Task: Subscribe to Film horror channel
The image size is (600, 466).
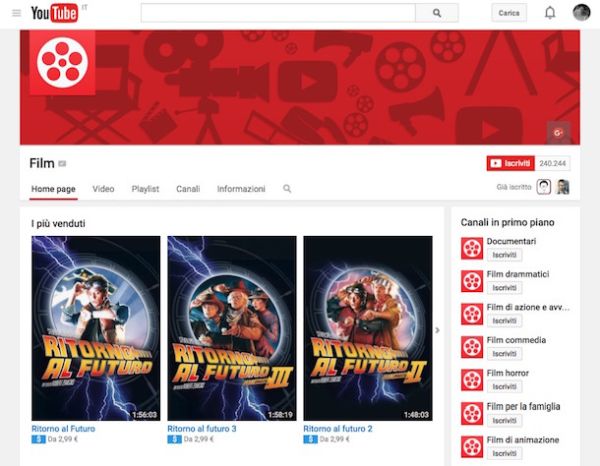Action: [505, 387]
